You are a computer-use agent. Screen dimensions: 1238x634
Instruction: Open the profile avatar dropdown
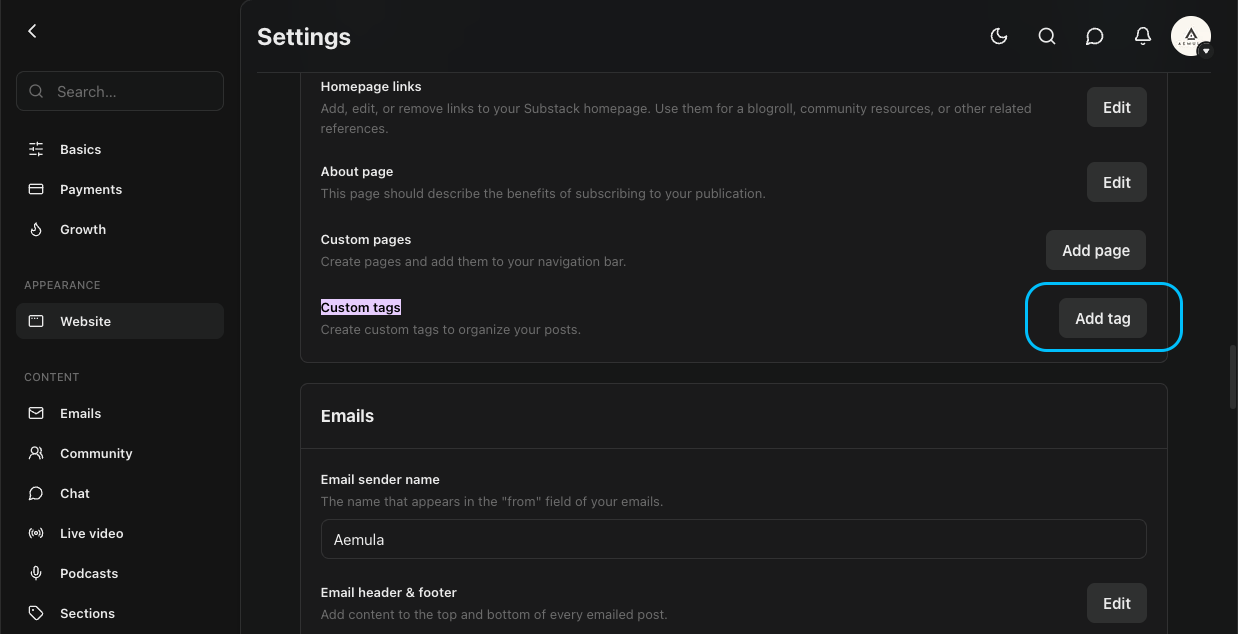coord(1190,36)
